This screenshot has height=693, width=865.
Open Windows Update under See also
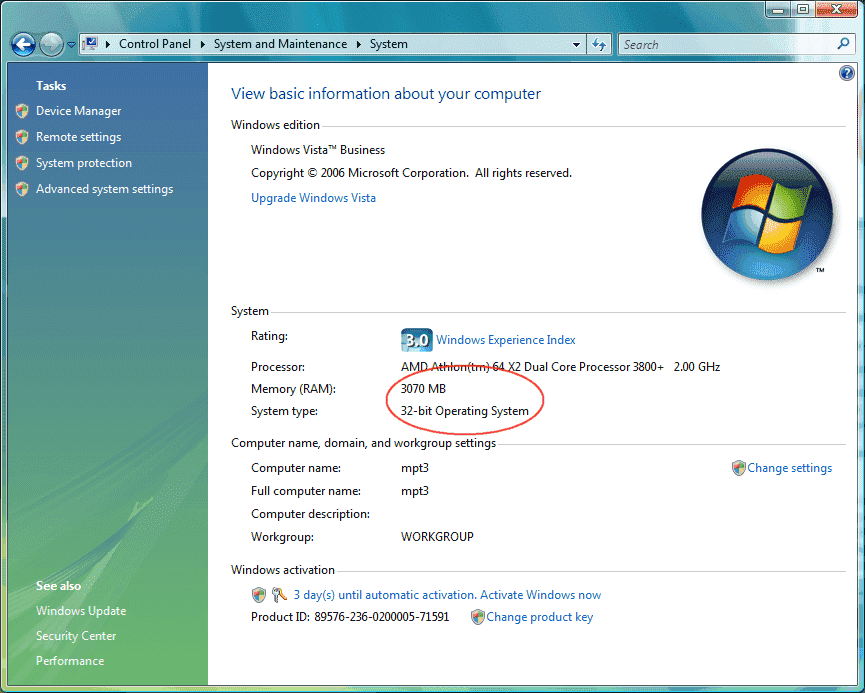tap(81, 611)
